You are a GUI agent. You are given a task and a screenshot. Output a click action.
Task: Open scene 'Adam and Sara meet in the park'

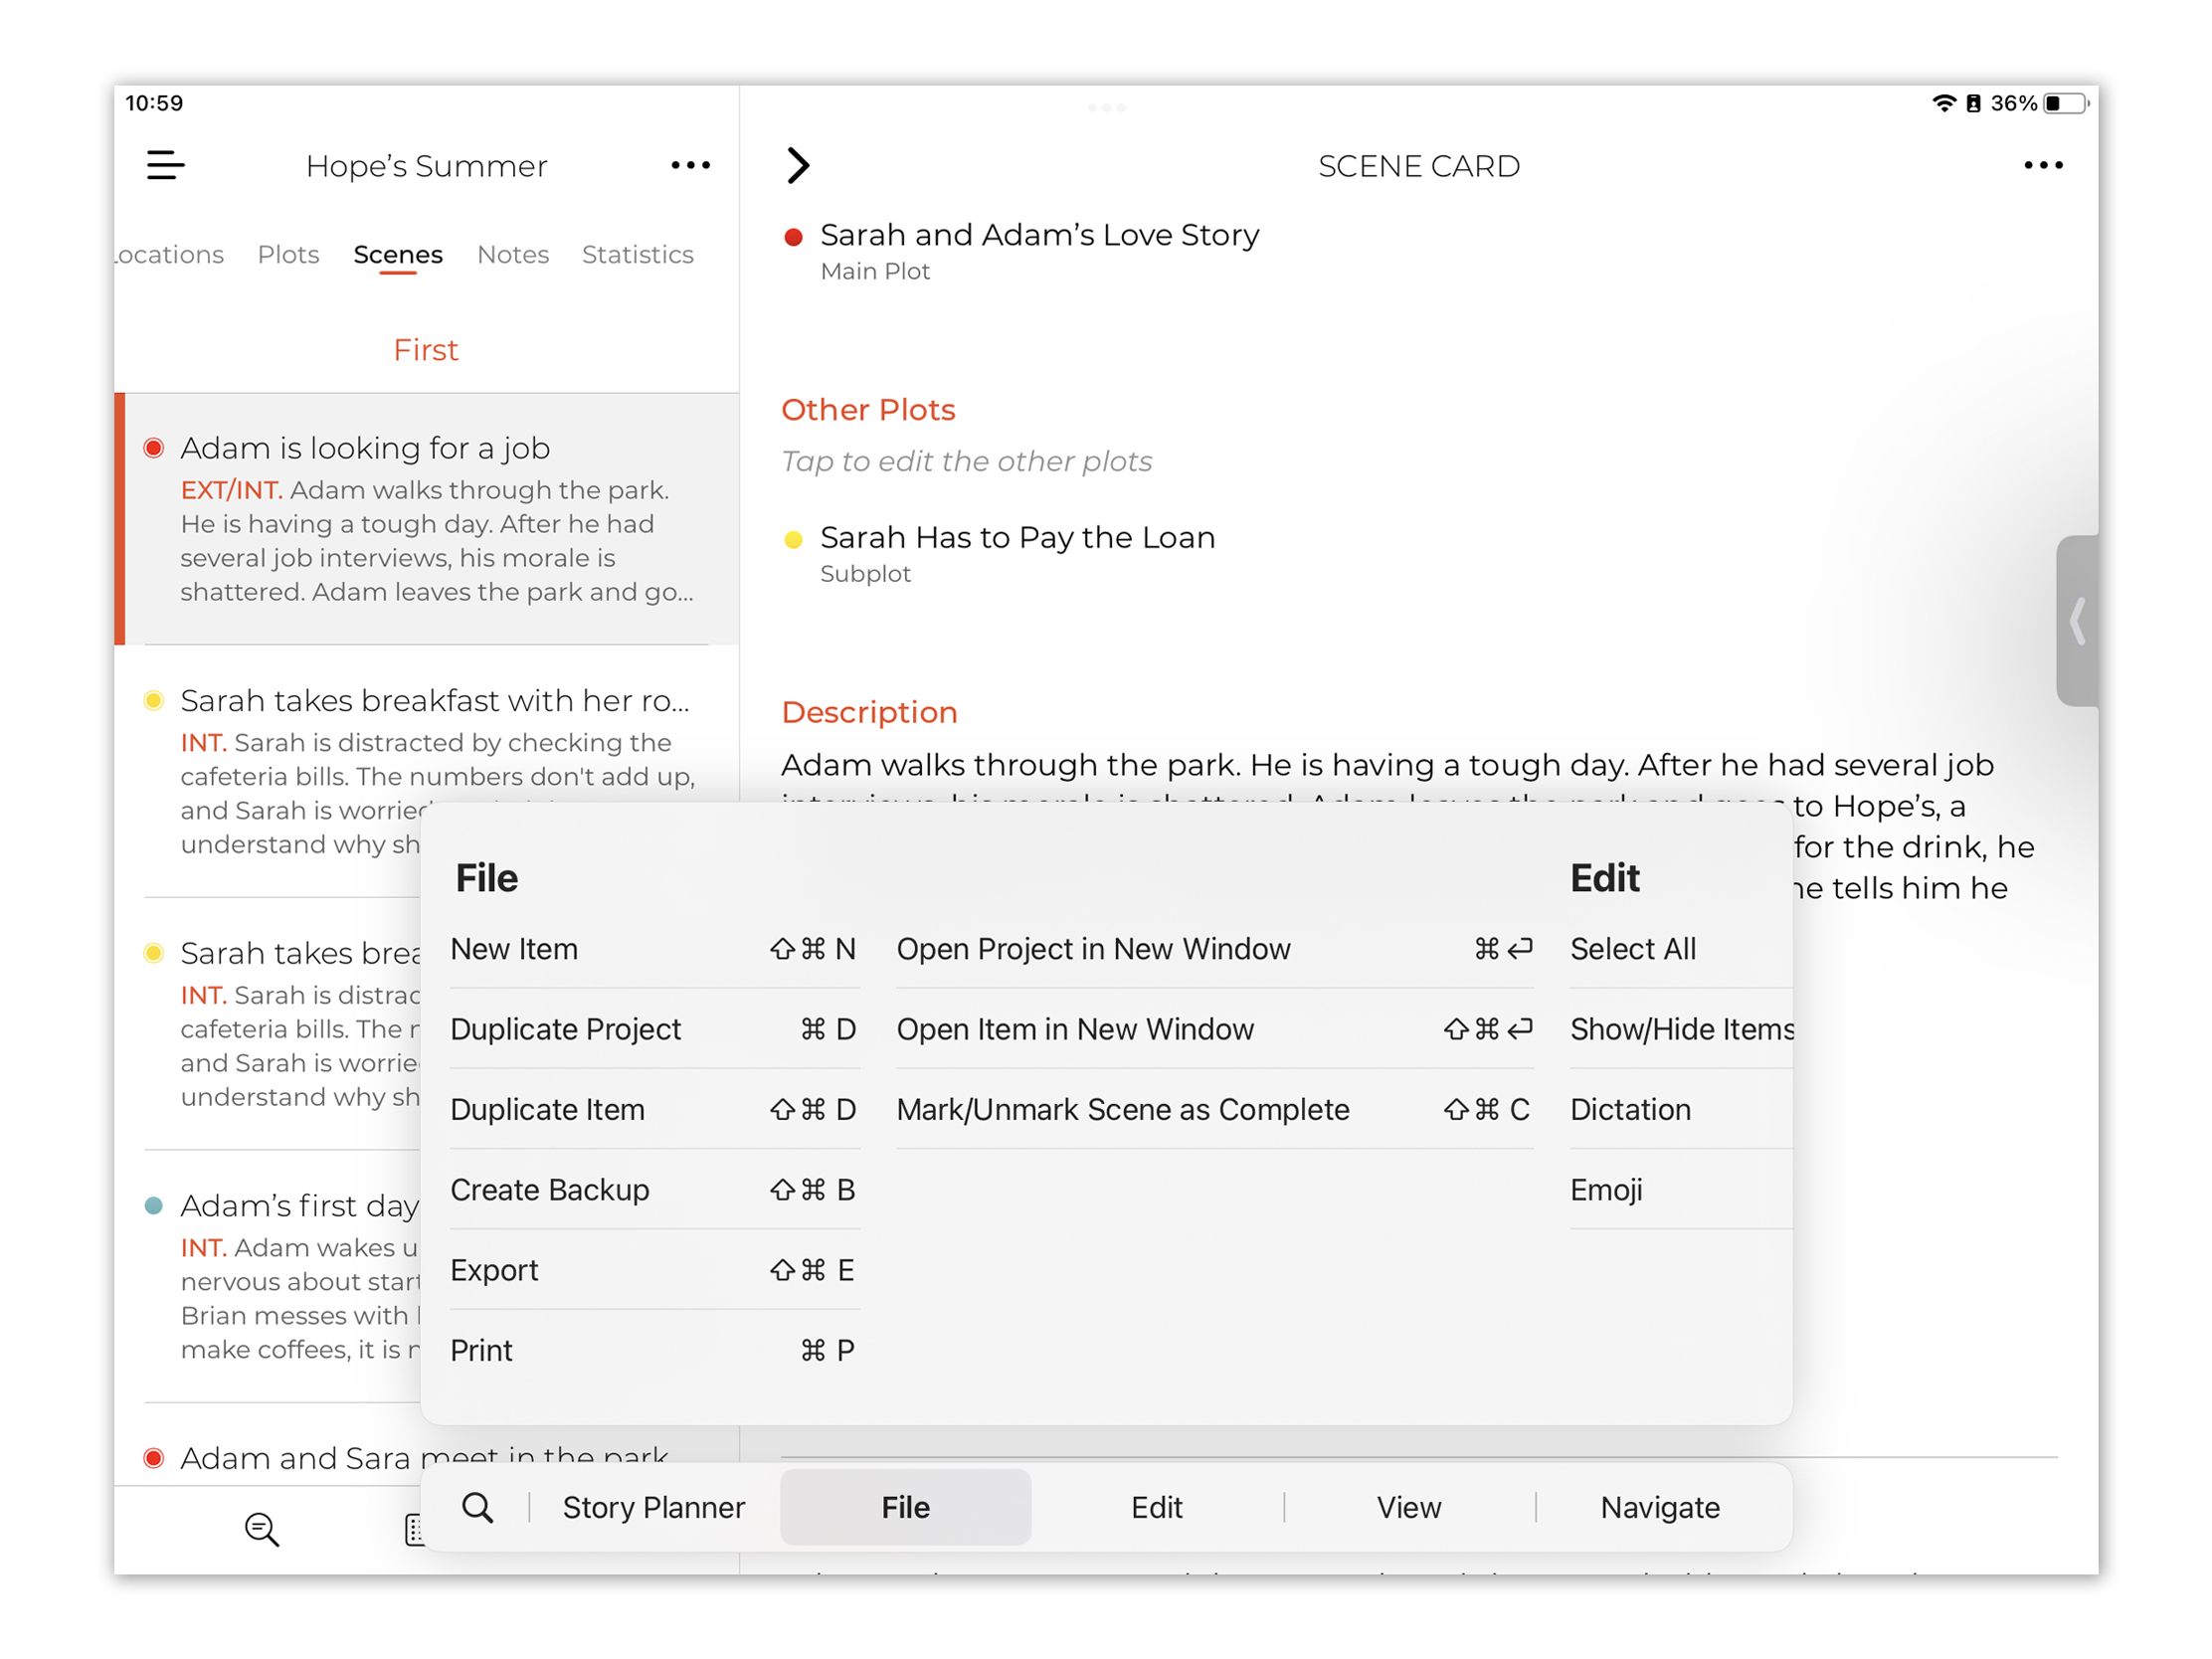(x=425, y=1457)
